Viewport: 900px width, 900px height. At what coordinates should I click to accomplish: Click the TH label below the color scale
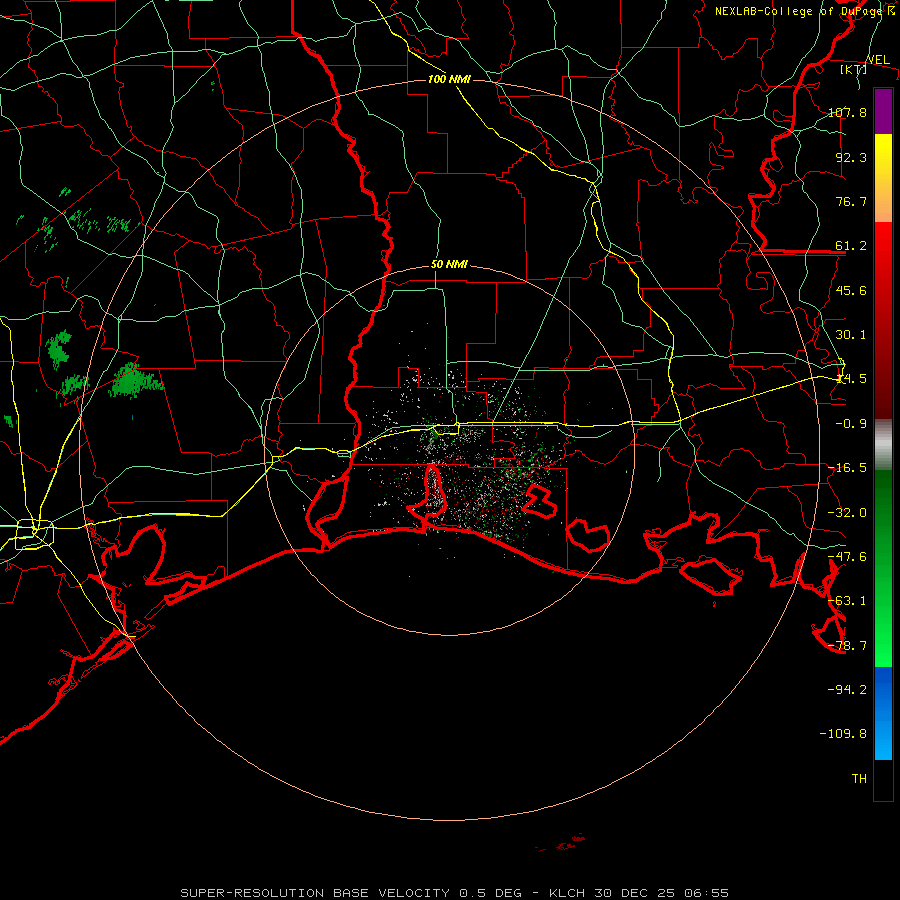point(859,778)
